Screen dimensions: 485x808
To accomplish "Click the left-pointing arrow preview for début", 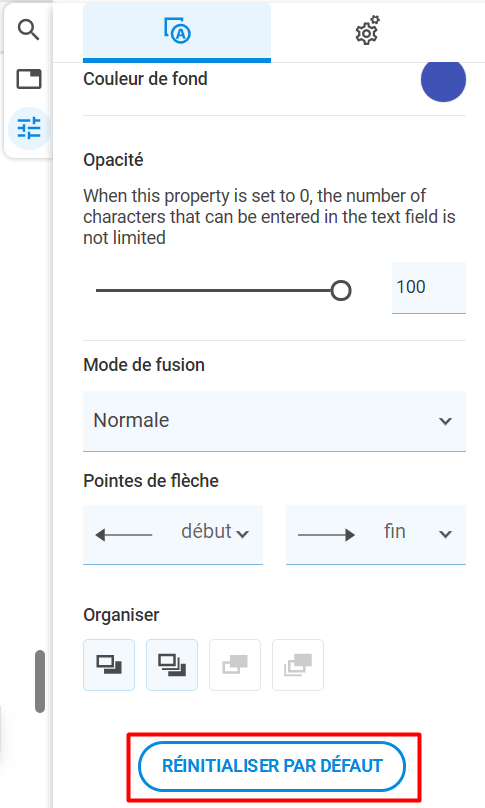I will point(124,535).
